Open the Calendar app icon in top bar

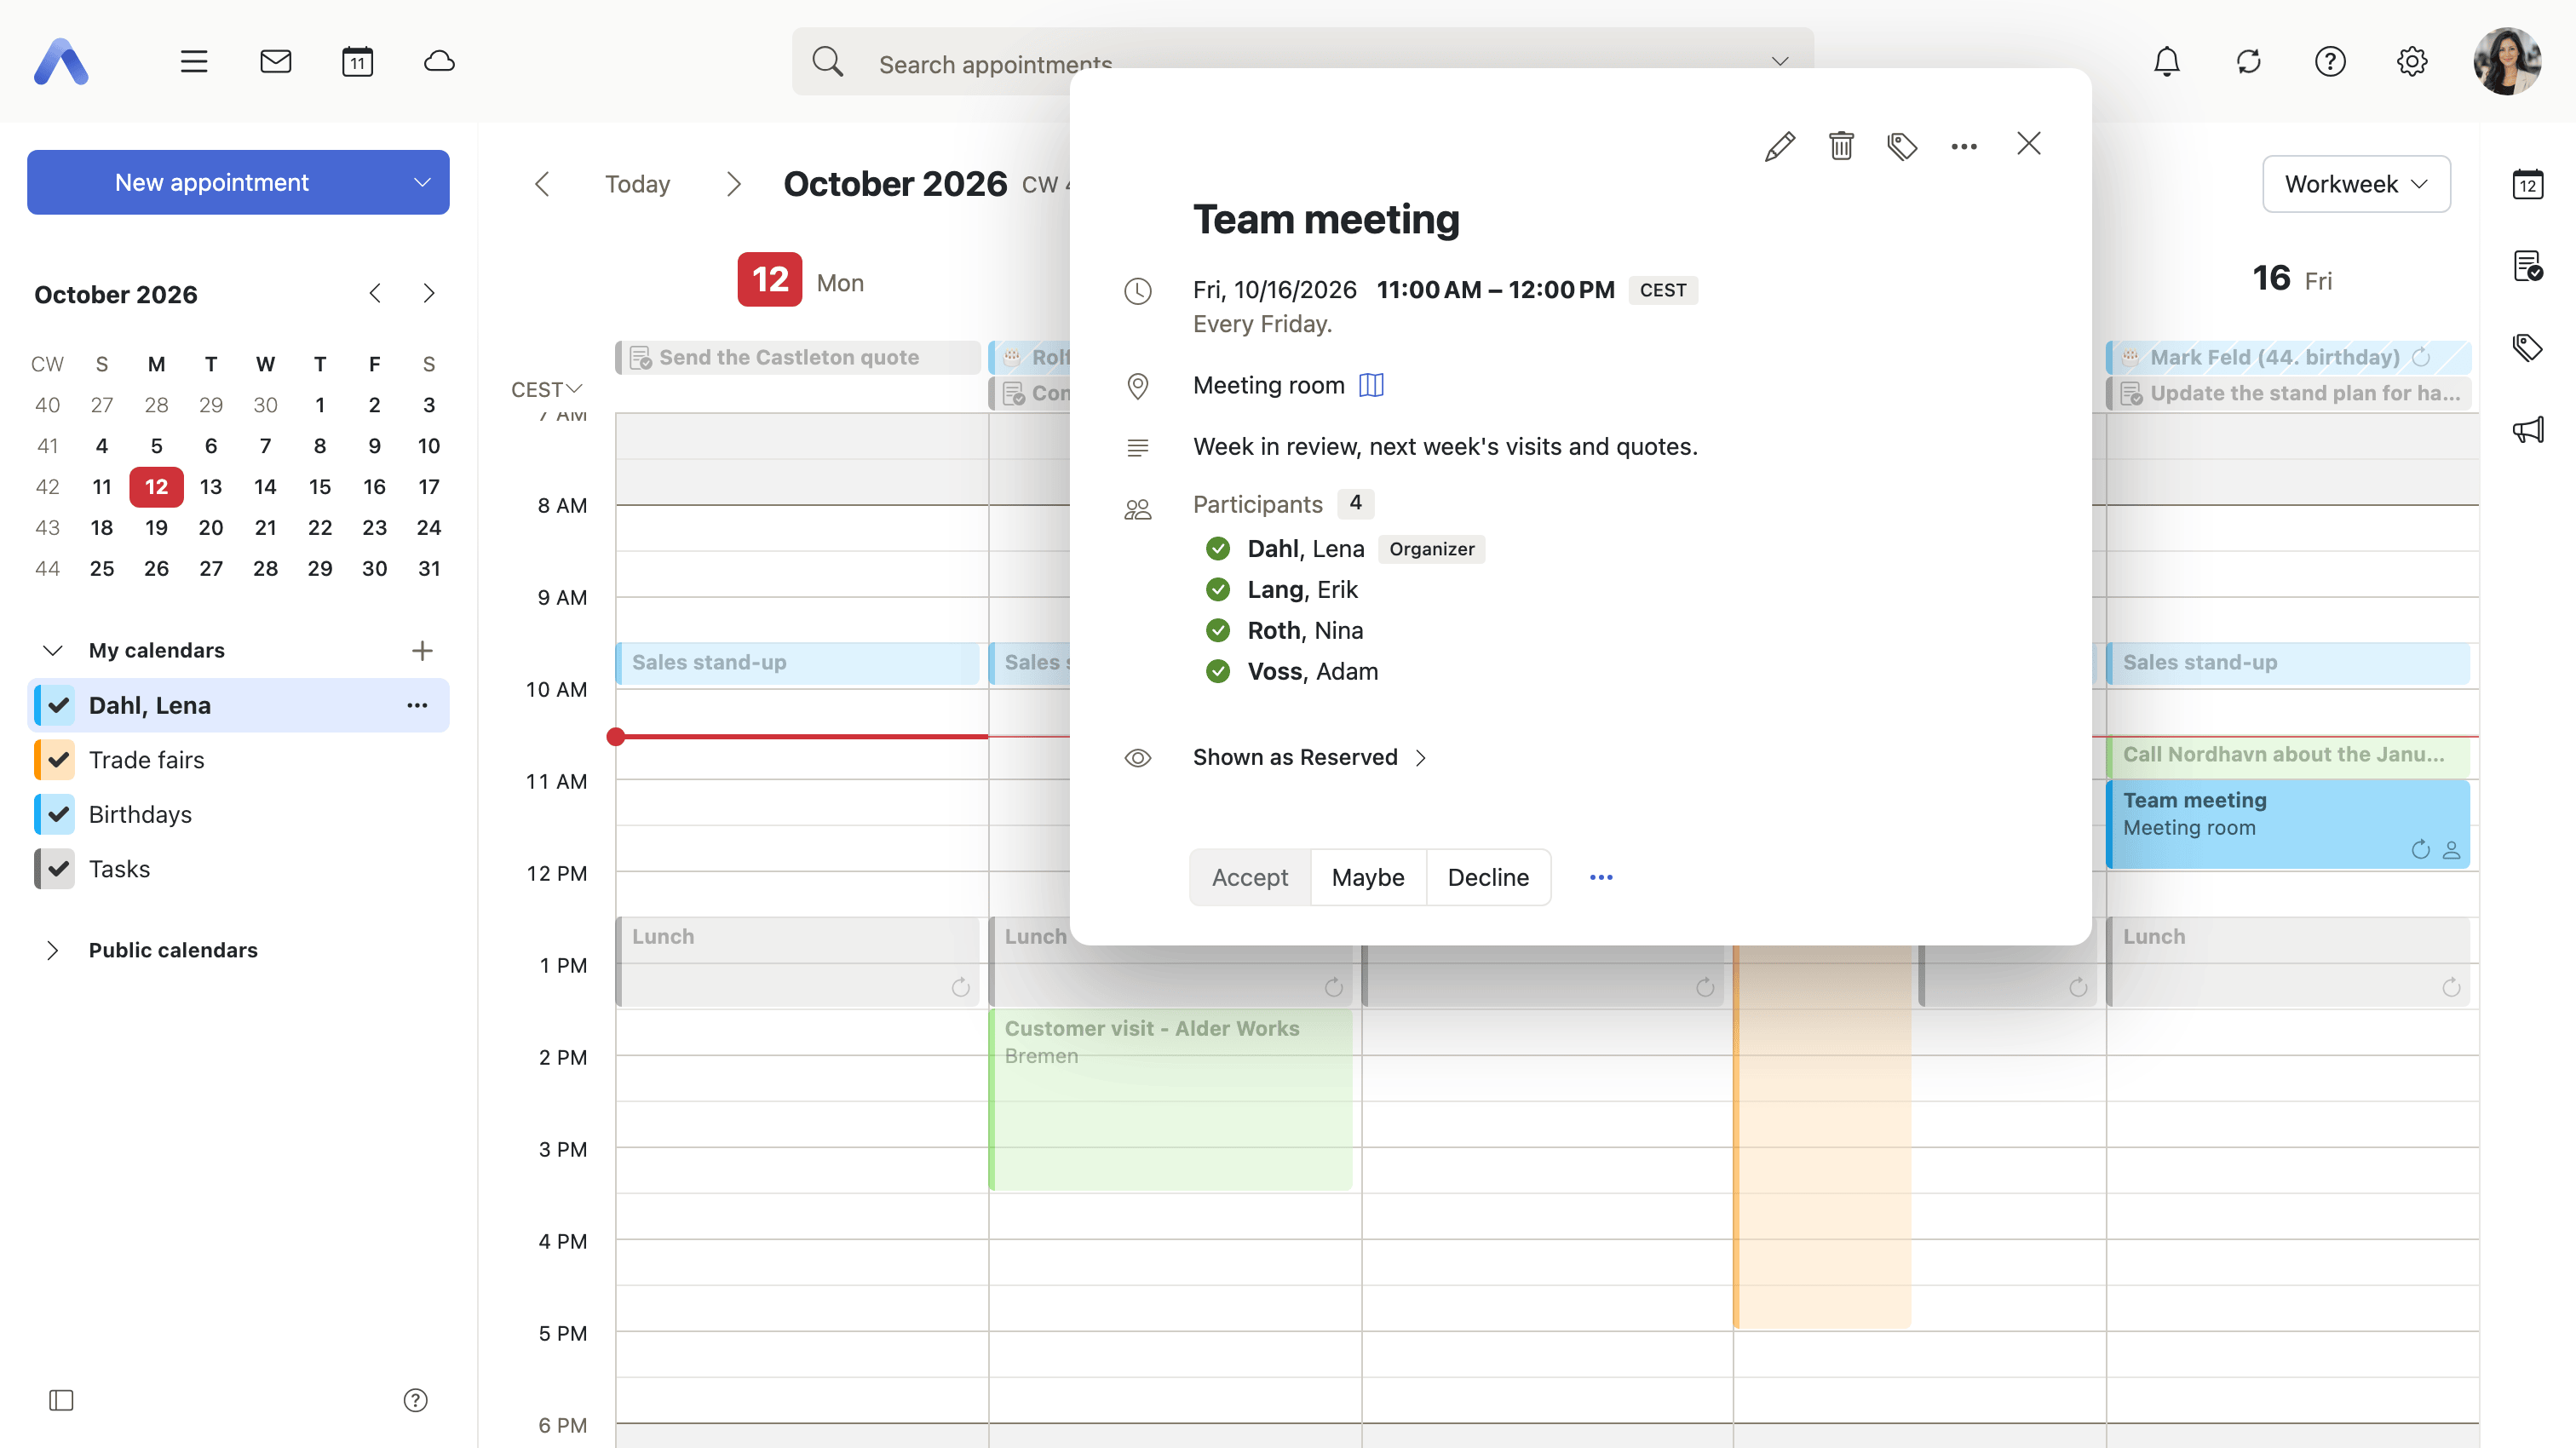tap(357, 62)
